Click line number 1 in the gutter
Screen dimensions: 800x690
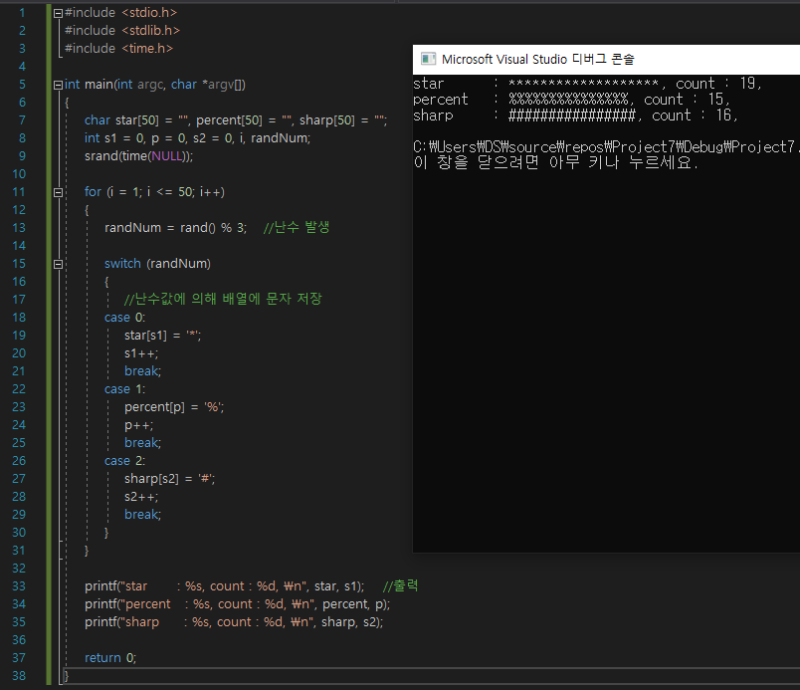tap(22, 12)
